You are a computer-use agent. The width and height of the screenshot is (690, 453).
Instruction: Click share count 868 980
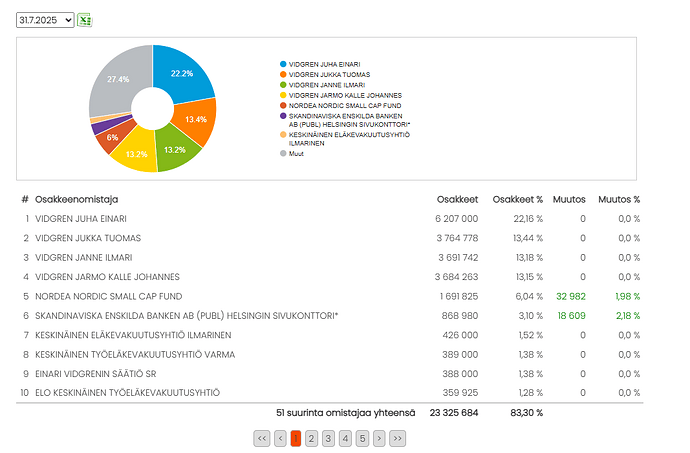pyautogui.click(x=460, y=316)
